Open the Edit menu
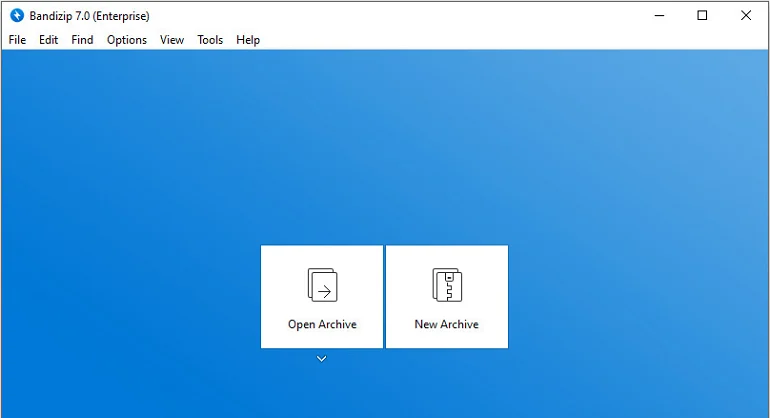 point(49,40)
